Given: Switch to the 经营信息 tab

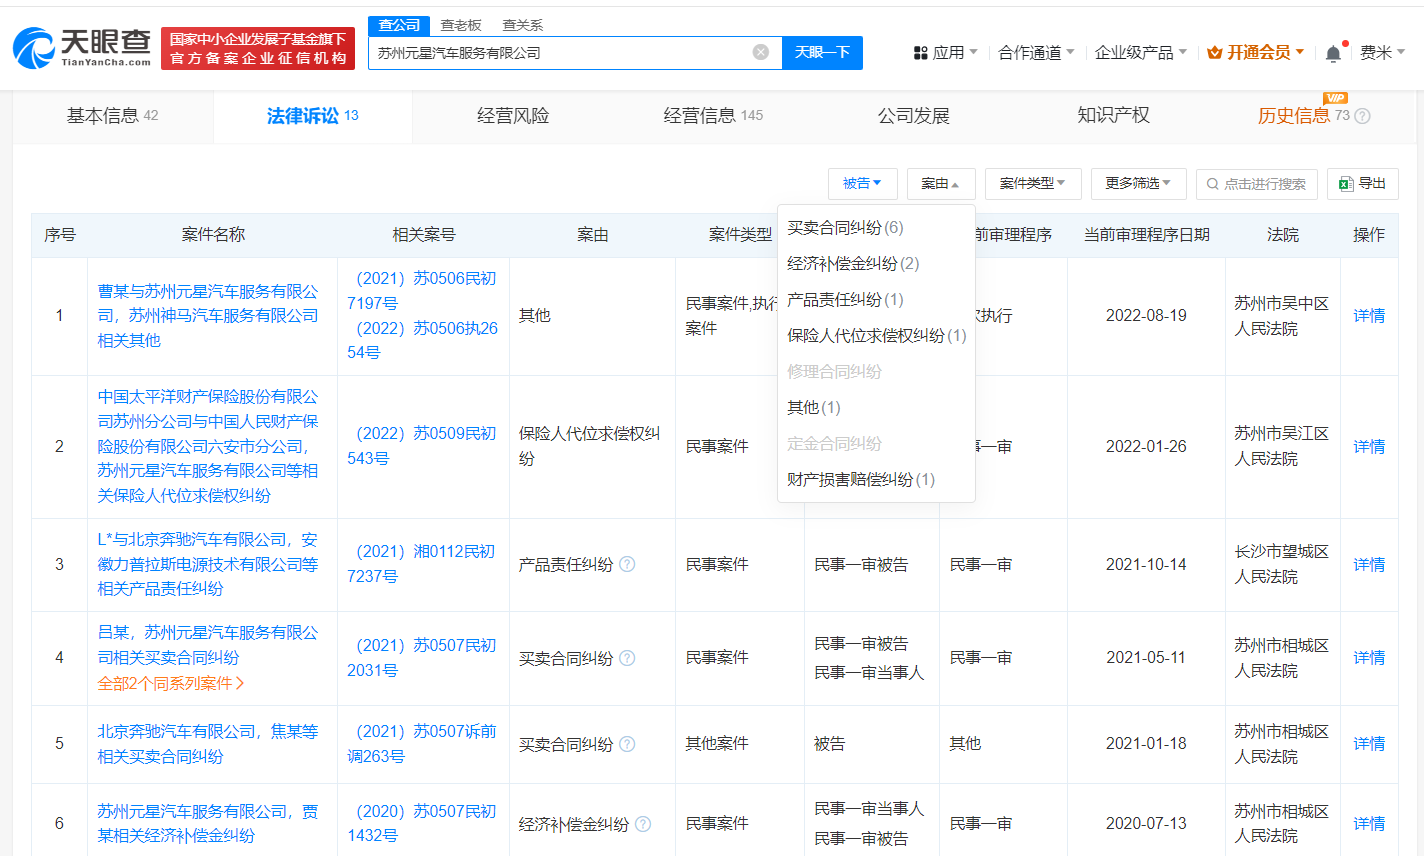Looking at the screenshot, I should click(x=713, y=116).
